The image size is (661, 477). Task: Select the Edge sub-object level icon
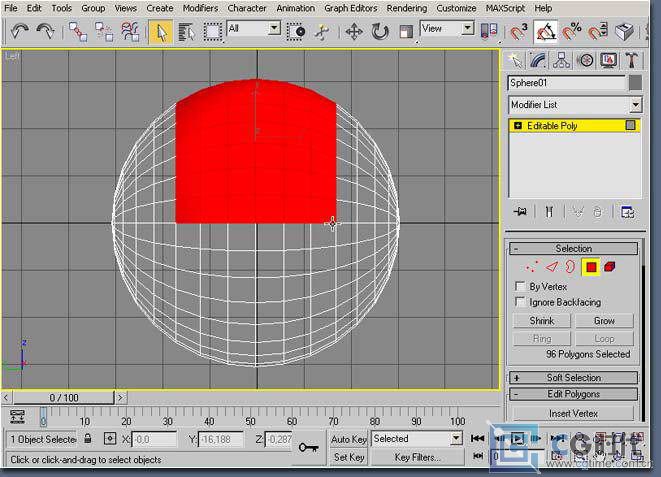click(x=552, y=267)
